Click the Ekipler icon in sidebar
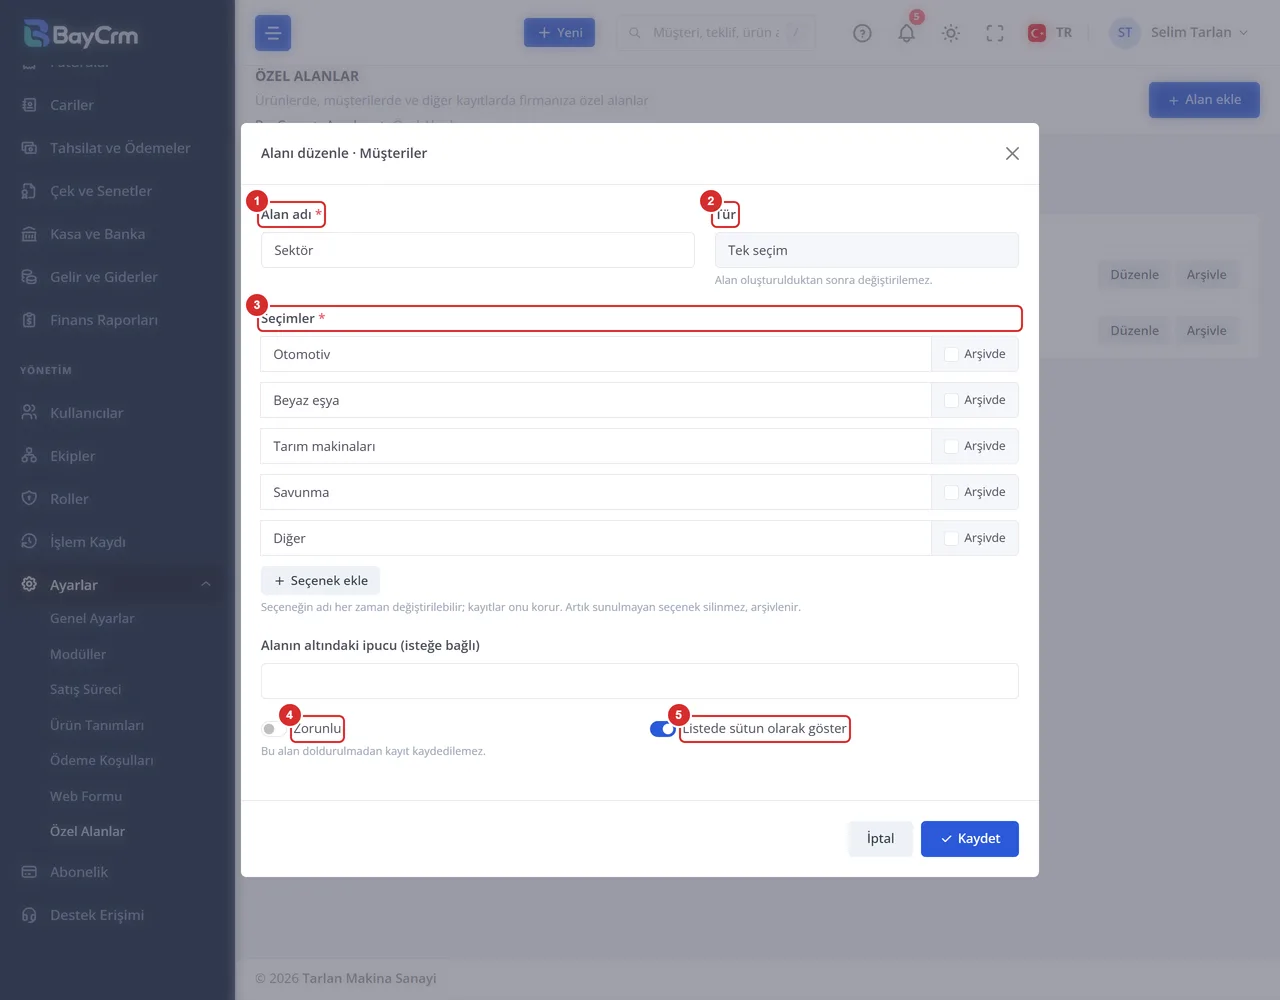 [x=29, y=456]
